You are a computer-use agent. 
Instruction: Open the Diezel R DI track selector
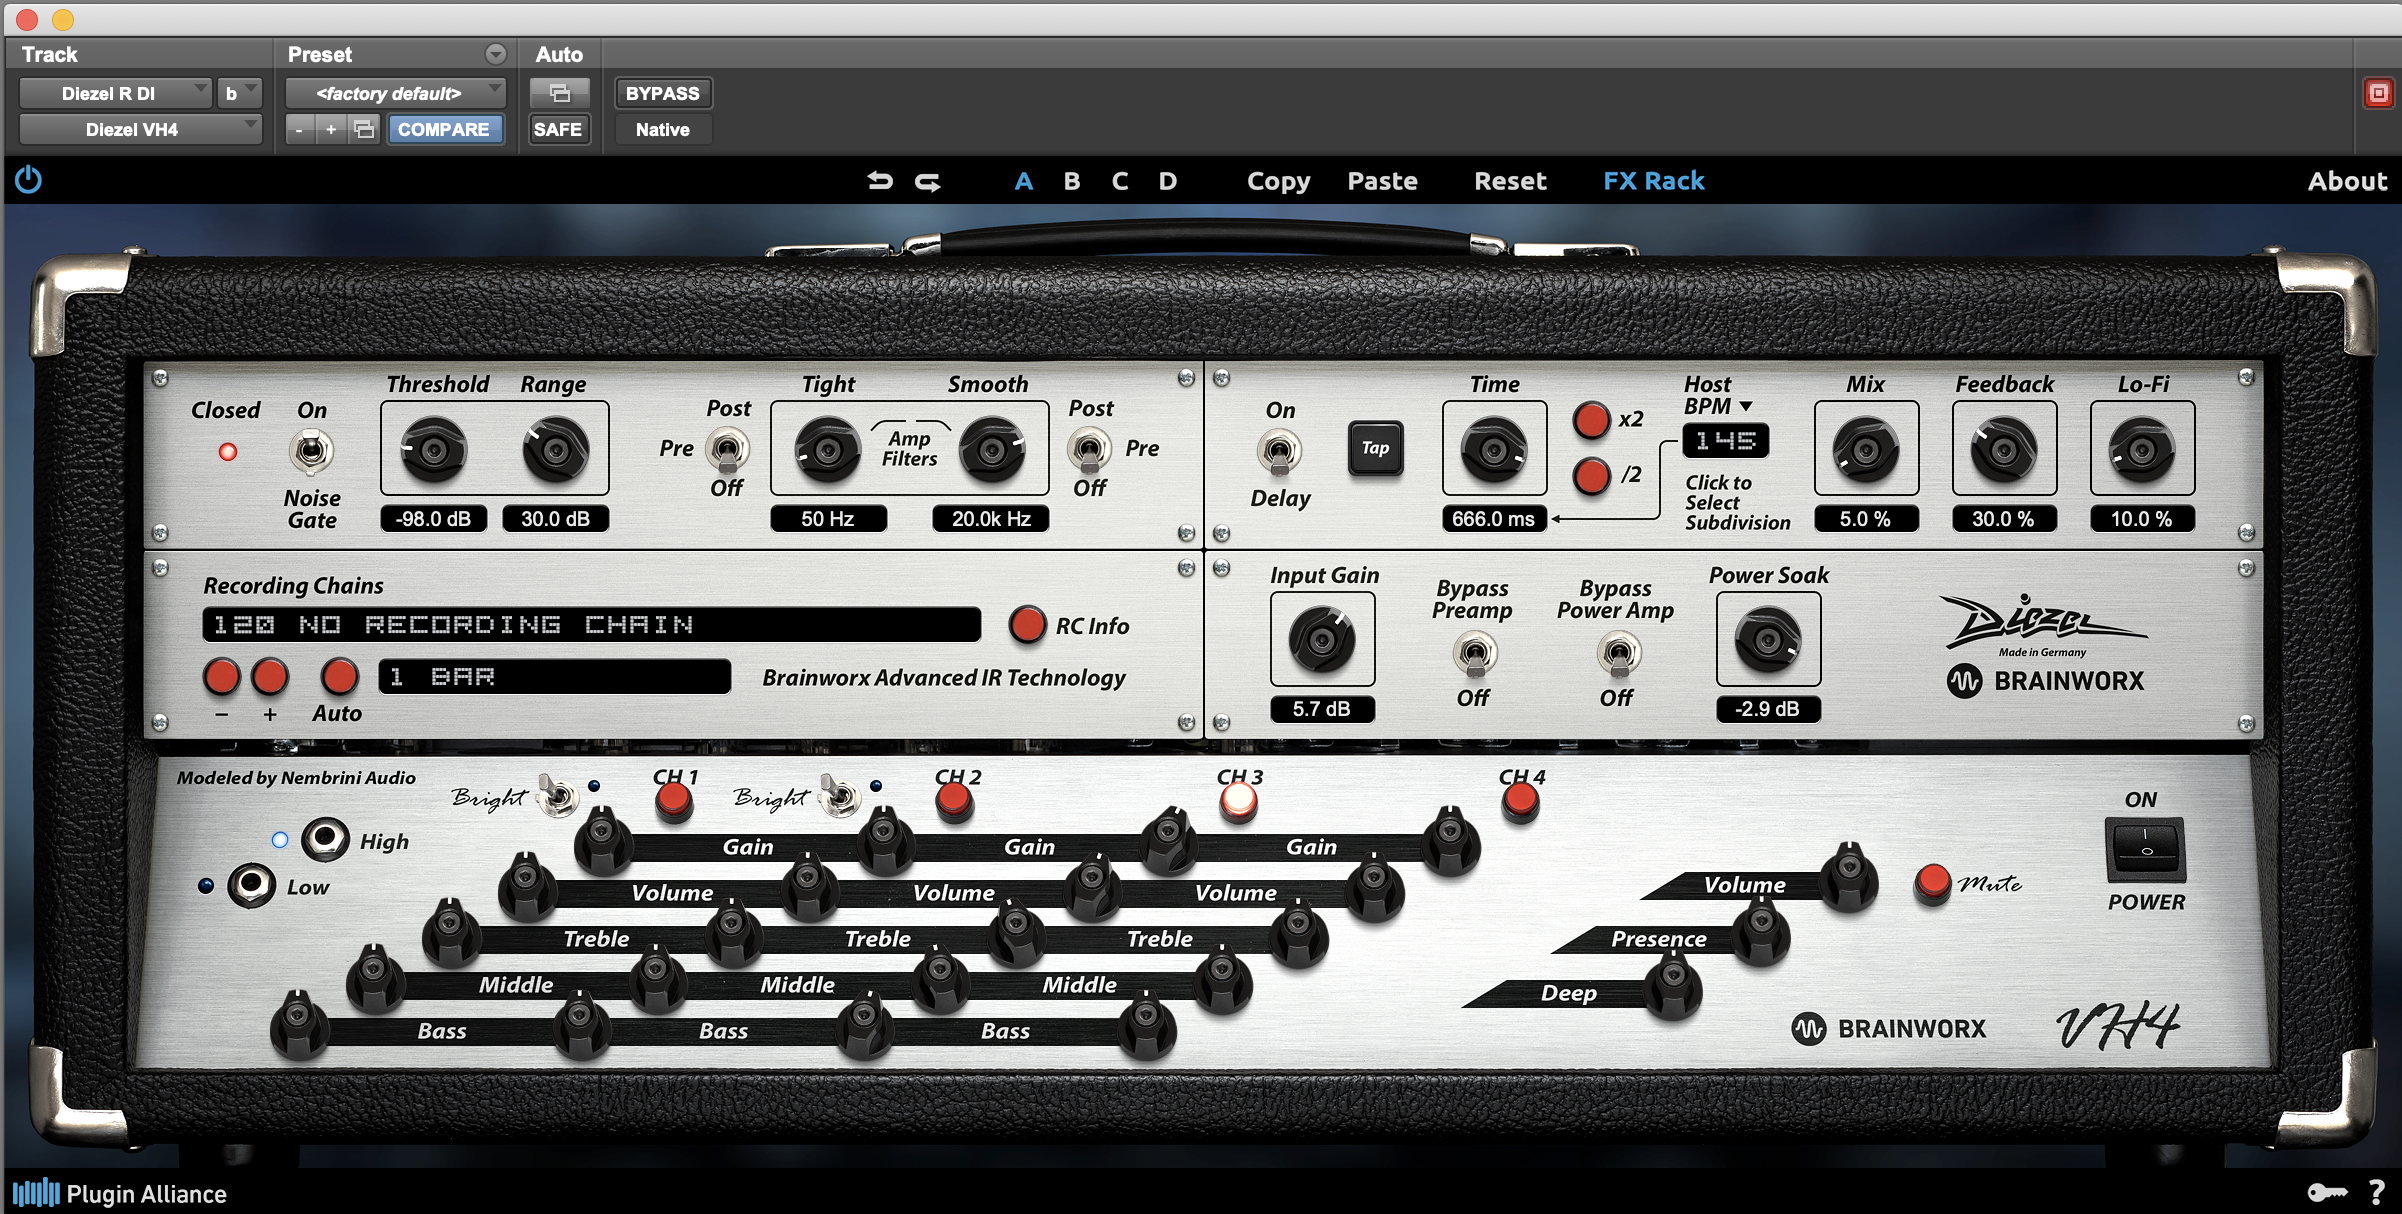[115, 93]
